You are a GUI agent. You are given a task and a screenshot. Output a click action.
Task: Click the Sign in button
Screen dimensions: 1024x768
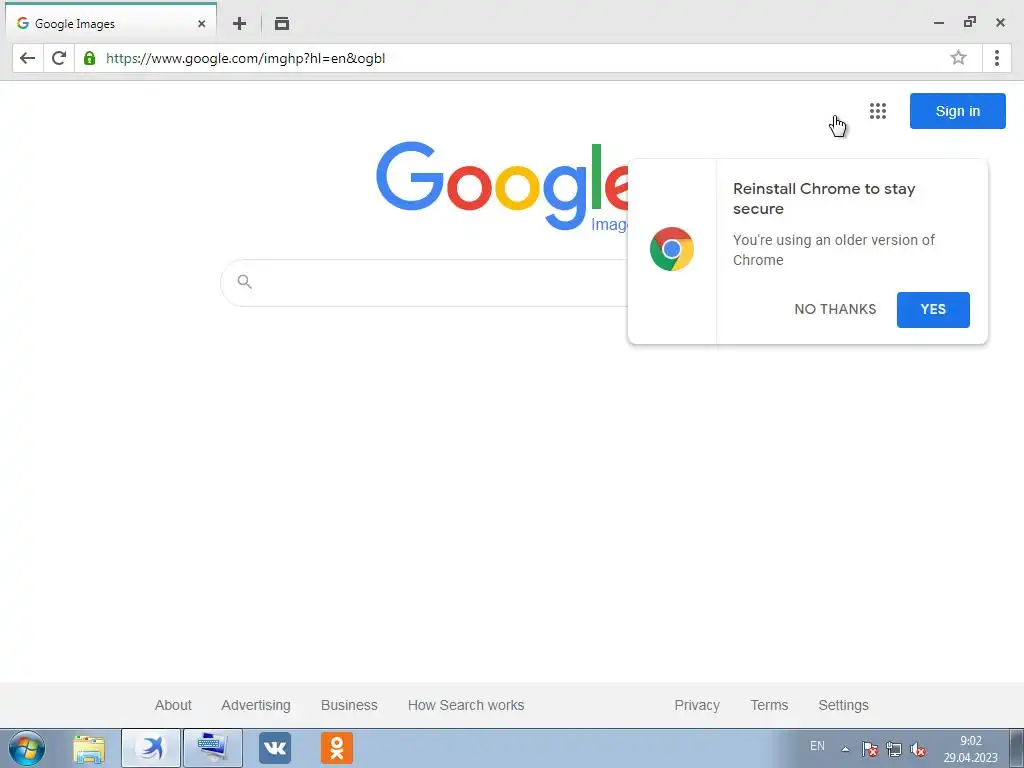tap(957, 111)
